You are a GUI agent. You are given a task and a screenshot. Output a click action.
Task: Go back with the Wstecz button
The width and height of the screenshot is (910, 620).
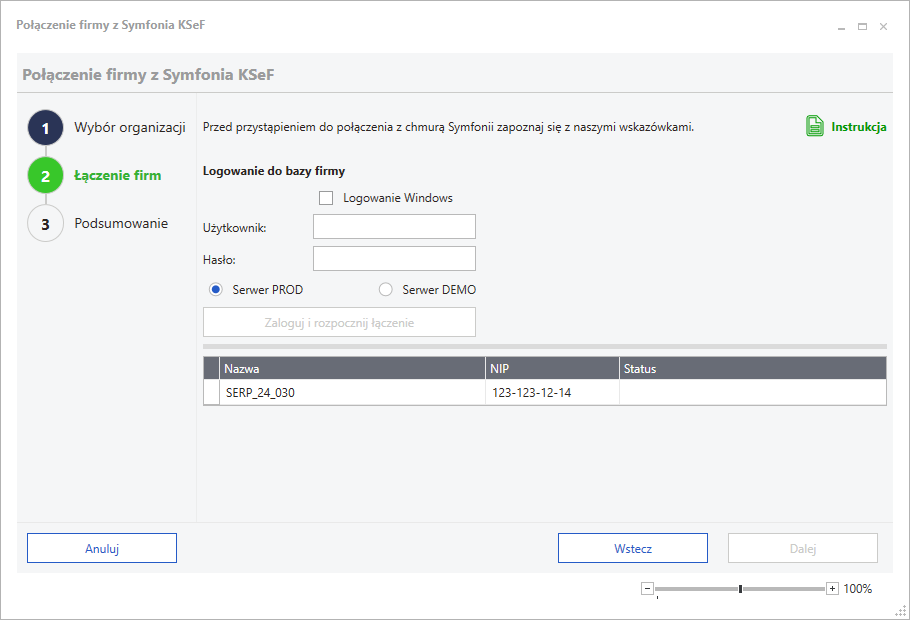(x=633, y=548)
